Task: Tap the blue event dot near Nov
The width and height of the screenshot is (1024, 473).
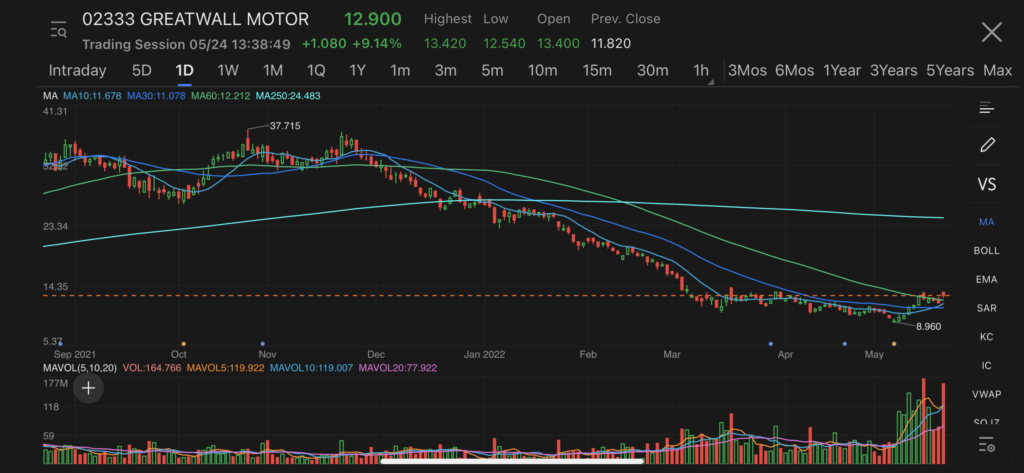Action: point(263,344)
